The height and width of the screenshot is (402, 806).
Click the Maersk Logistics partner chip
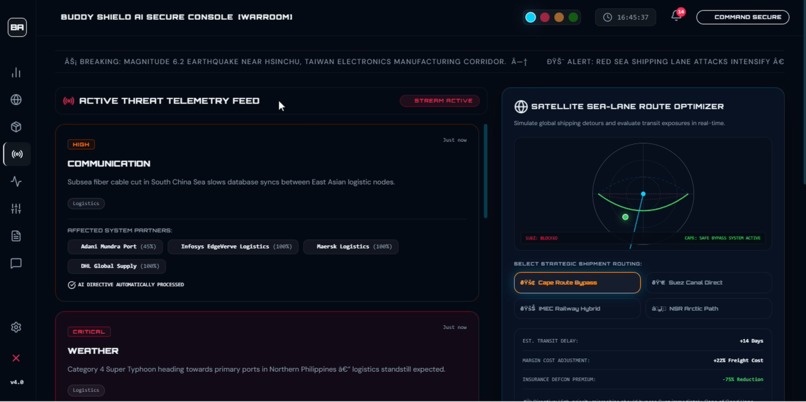coord(351,247)
